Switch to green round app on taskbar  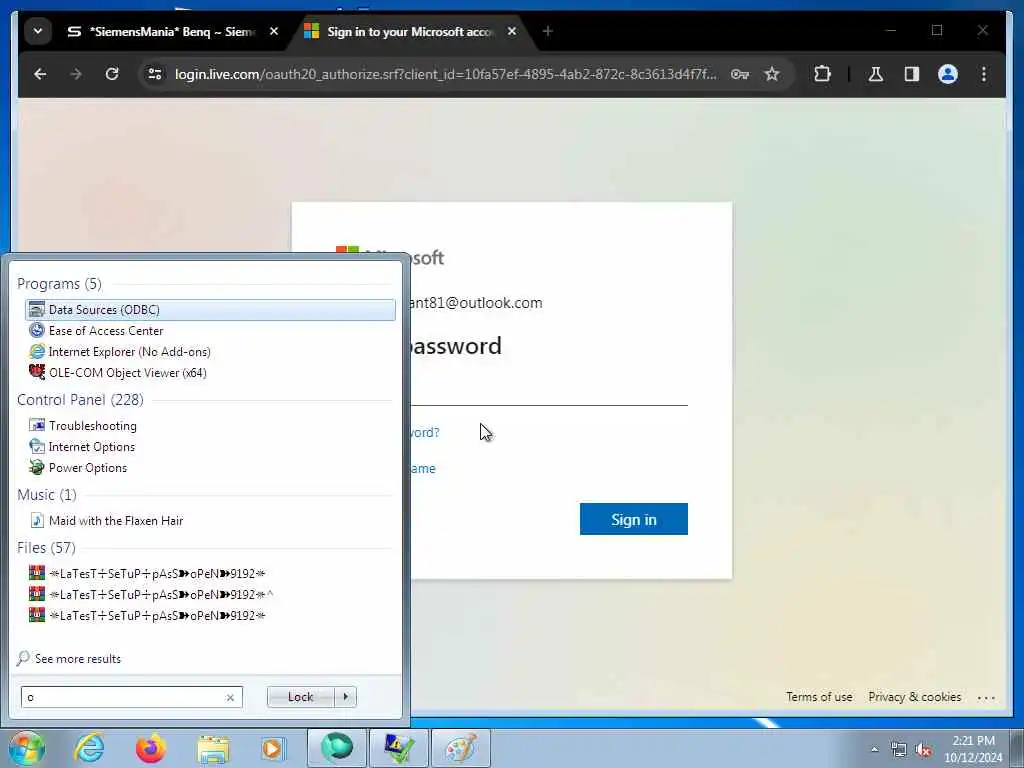[336, 748]
